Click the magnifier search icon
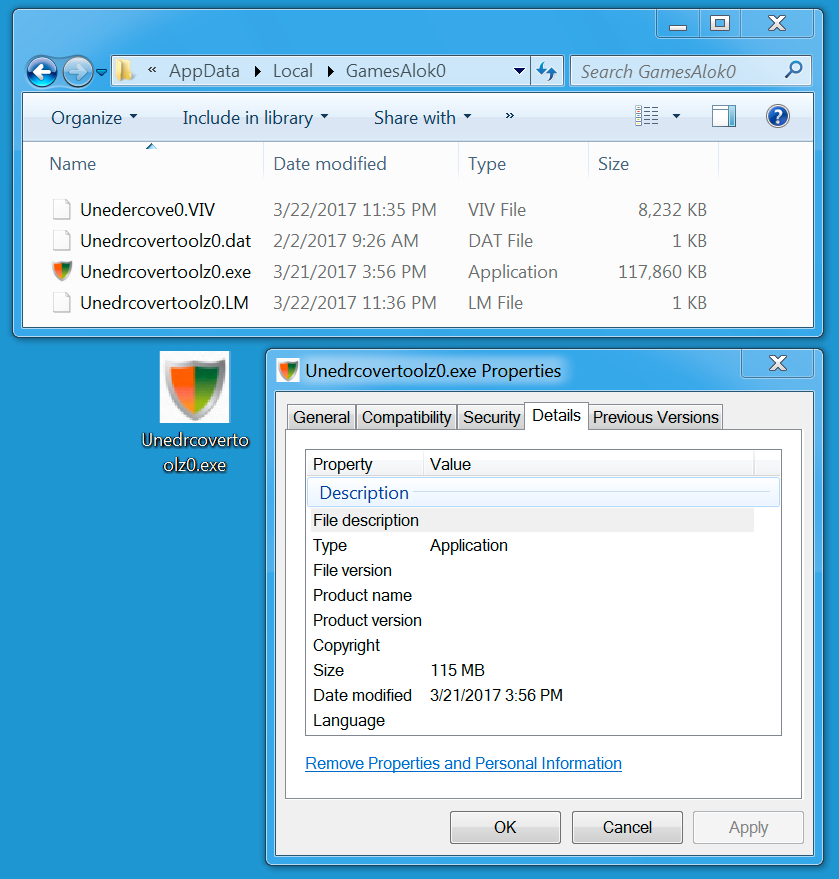The image size is (839, 879). 794,70
